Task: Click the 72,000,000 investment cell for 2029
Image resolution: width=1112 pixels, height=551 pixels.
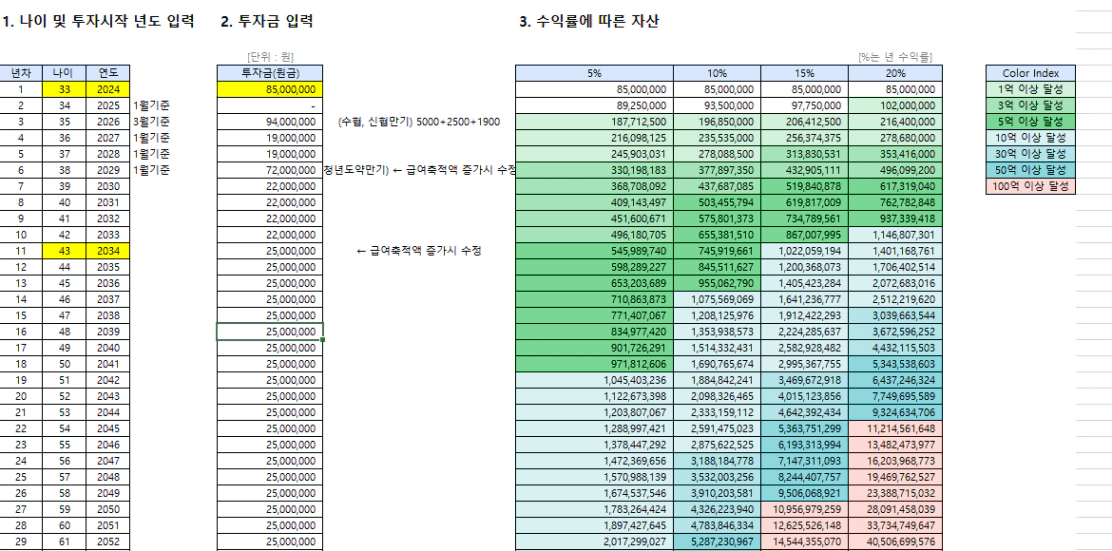Action: tap(270, 170)
